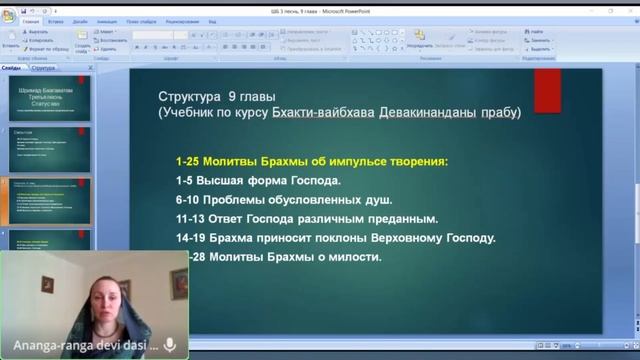Save the presentation from quick access toolbar

coord(24,11)
